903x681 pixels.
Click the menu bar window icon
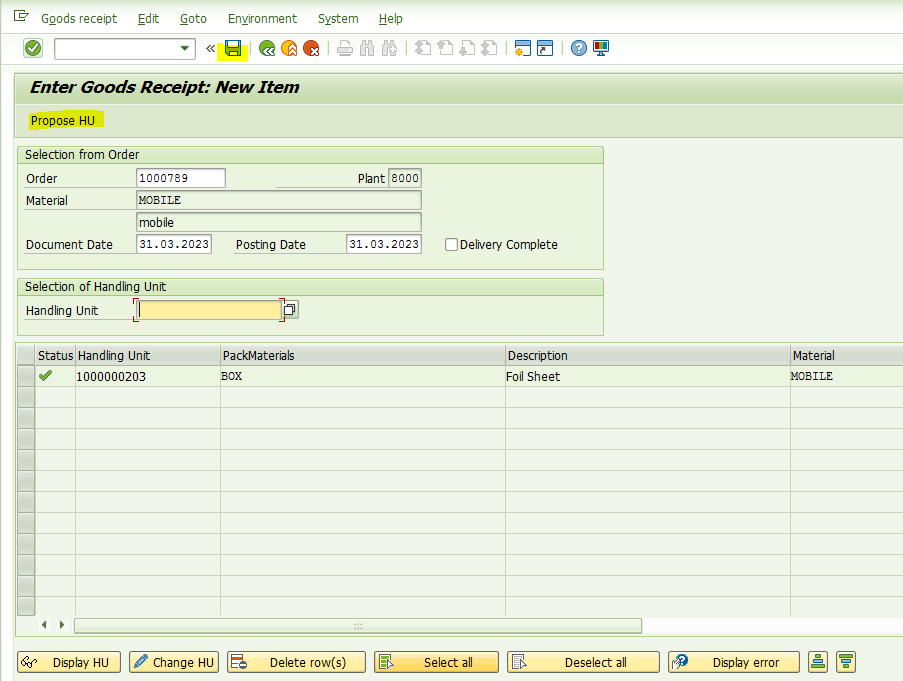(21, 16)
